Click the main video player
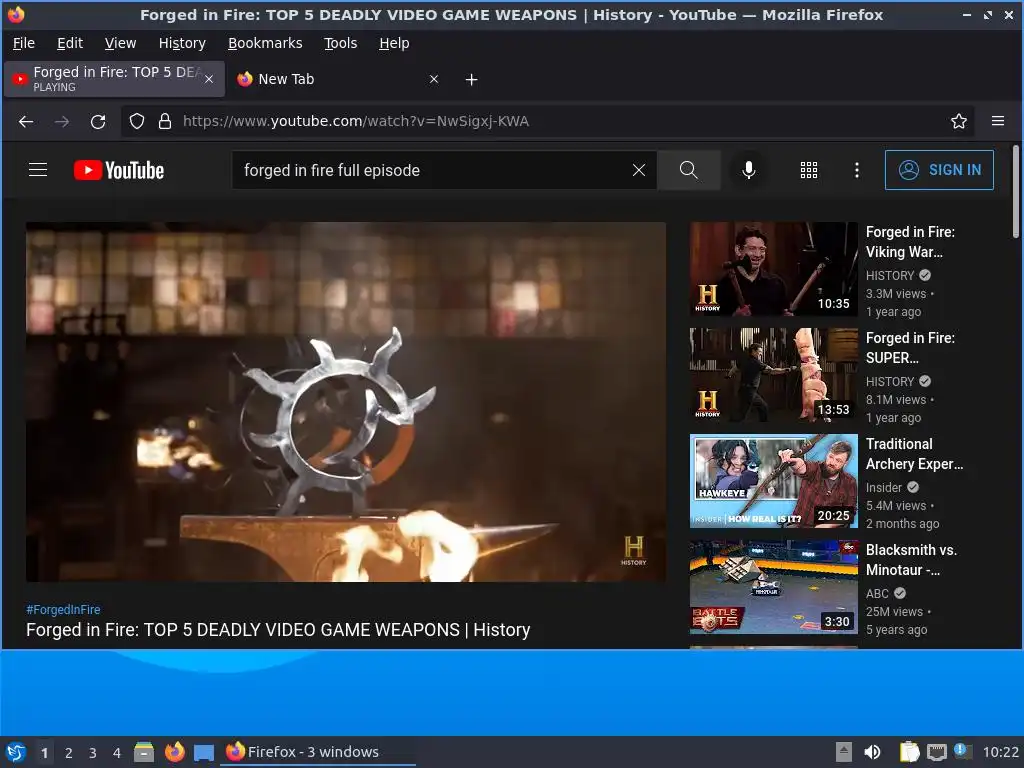The height and width of the screenshot is (768, 1024). tap(346, 402)
